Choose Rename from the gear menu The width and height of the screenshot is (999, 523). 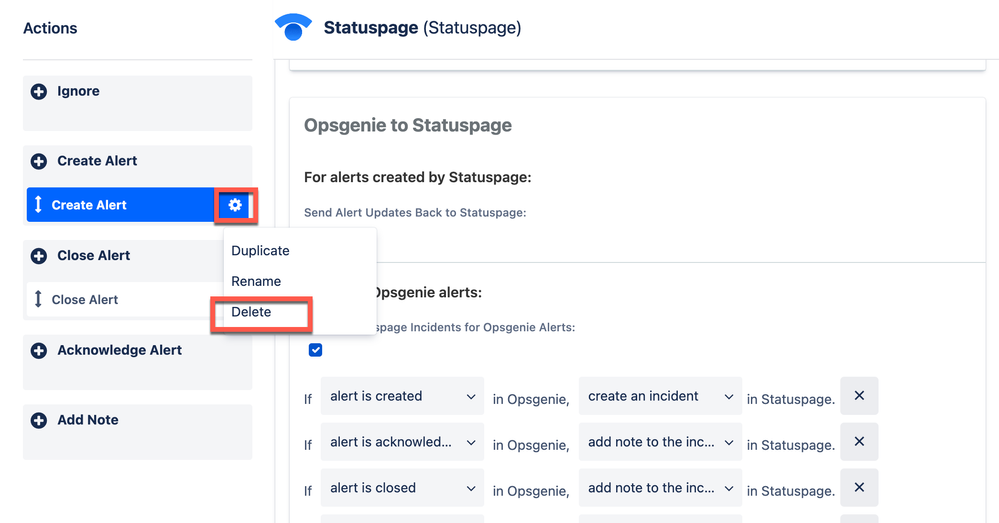(256, 281)
